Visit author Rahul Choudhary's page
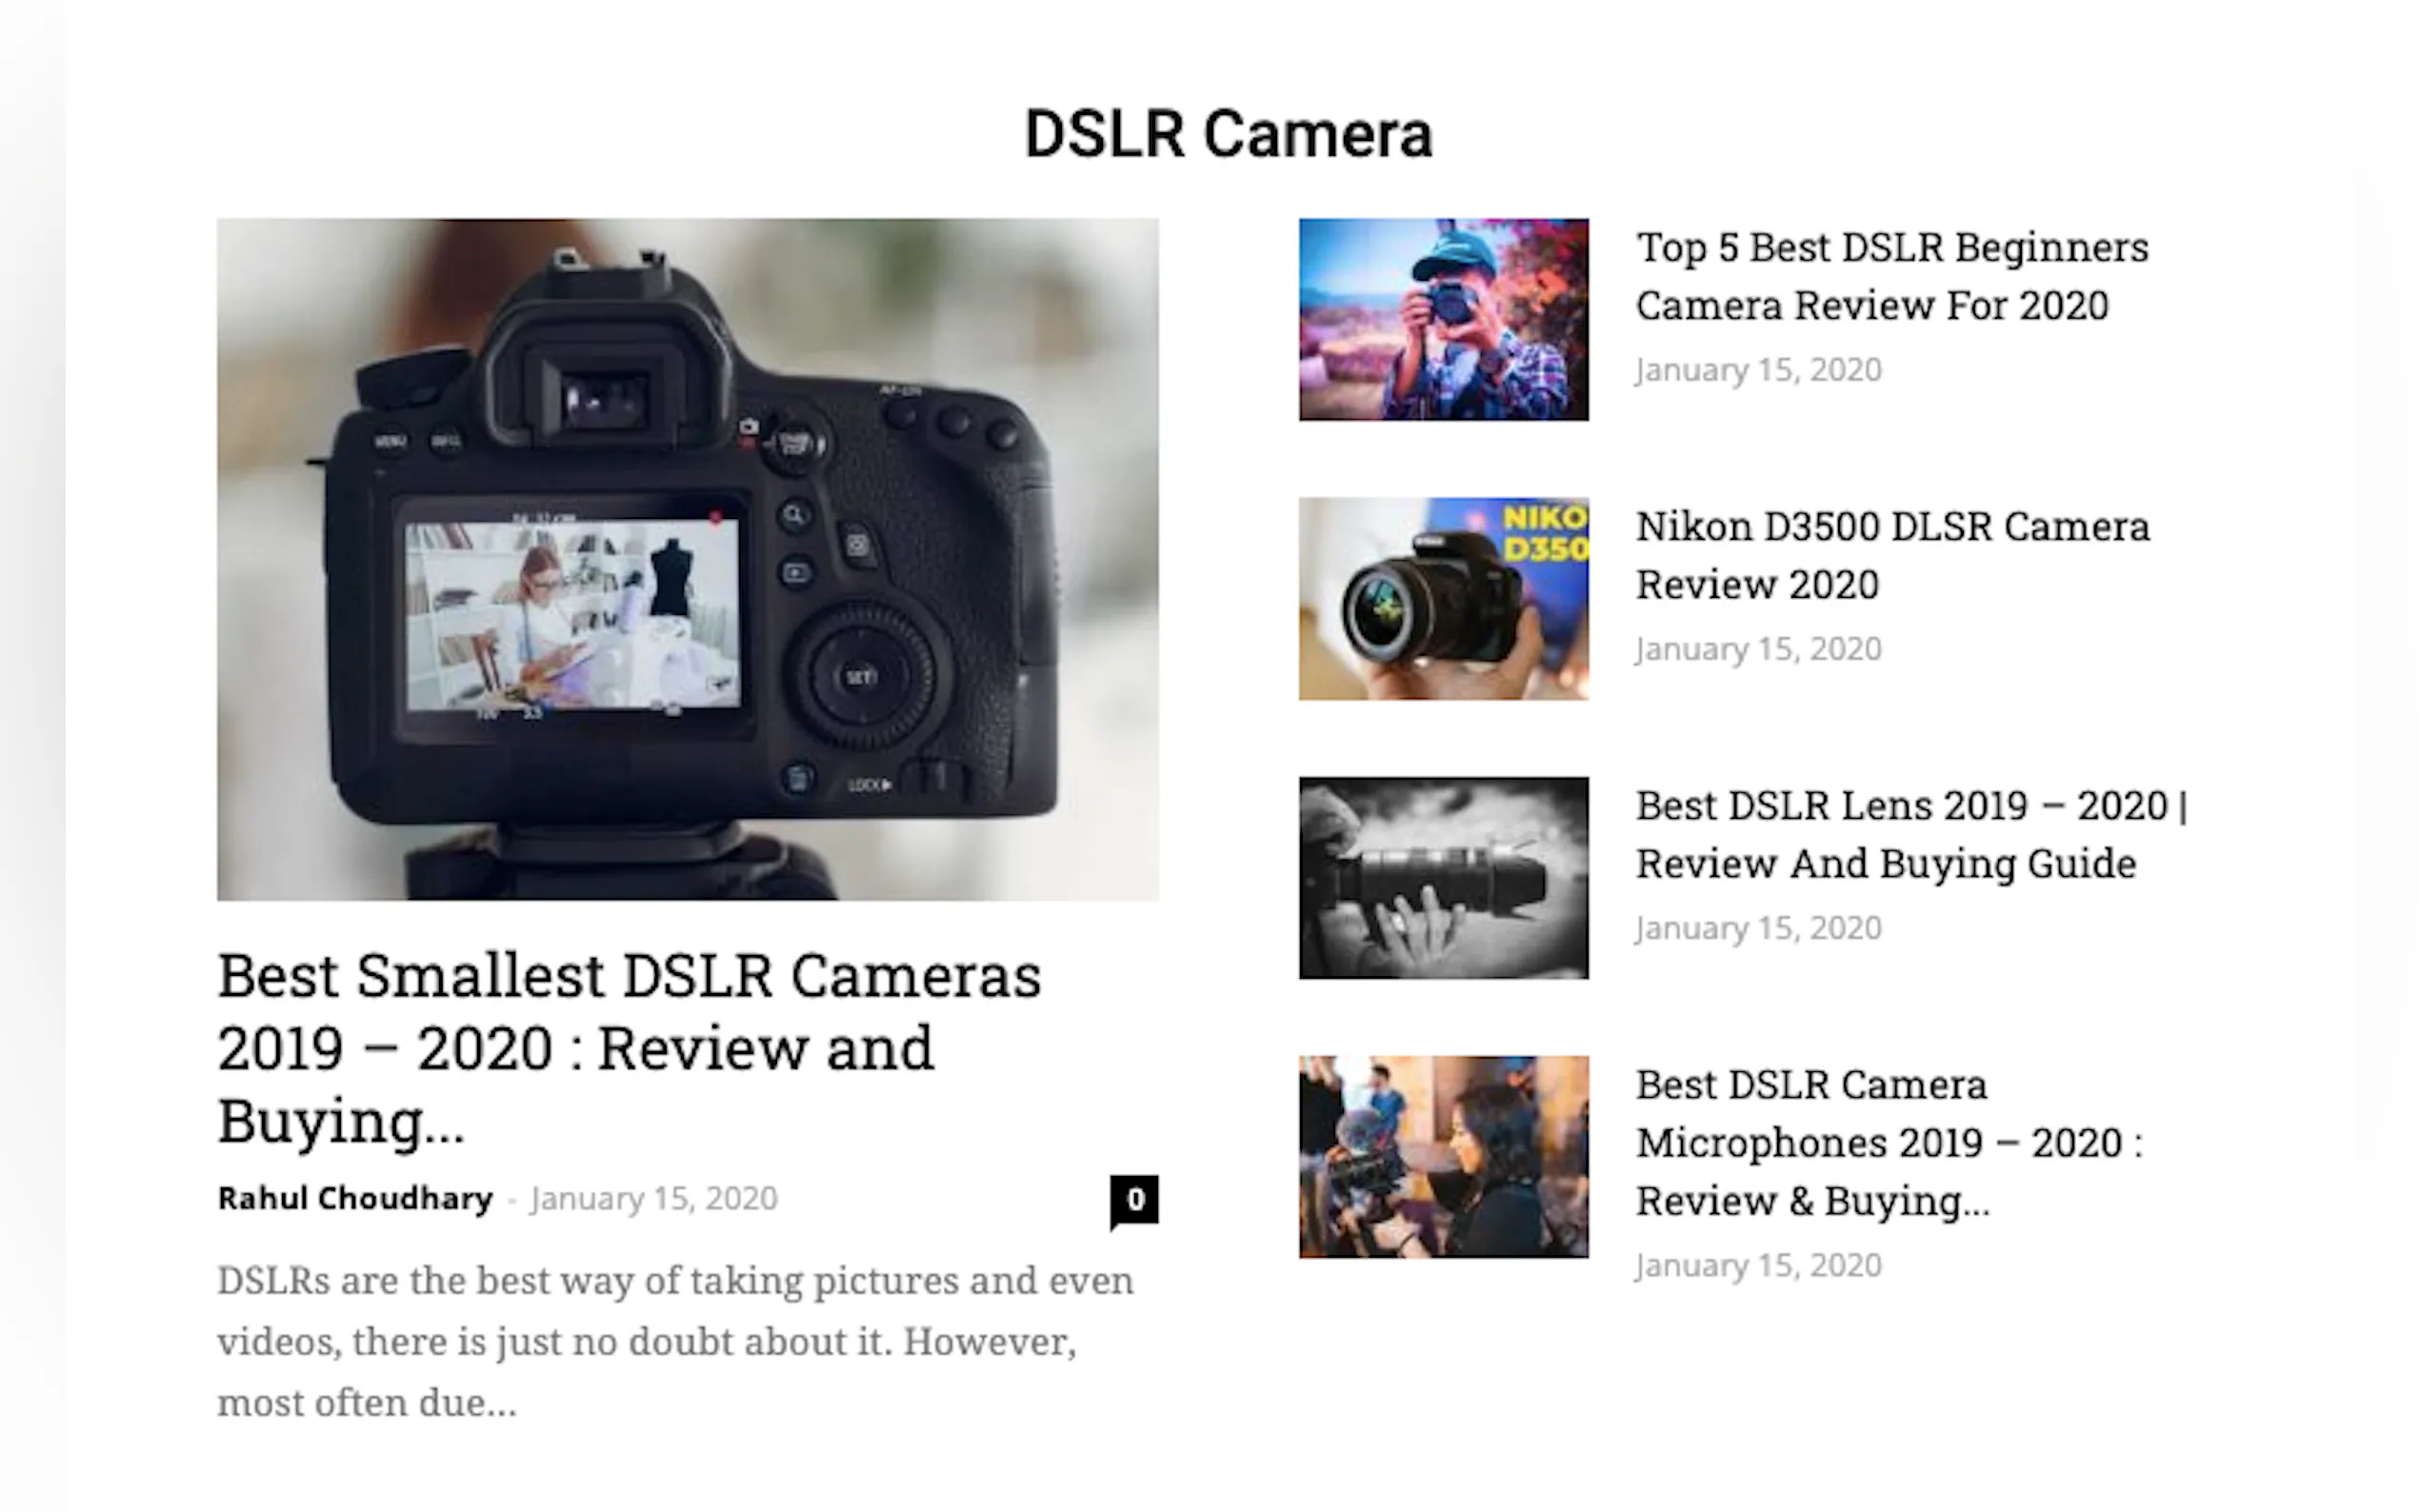 [355, 1198]
